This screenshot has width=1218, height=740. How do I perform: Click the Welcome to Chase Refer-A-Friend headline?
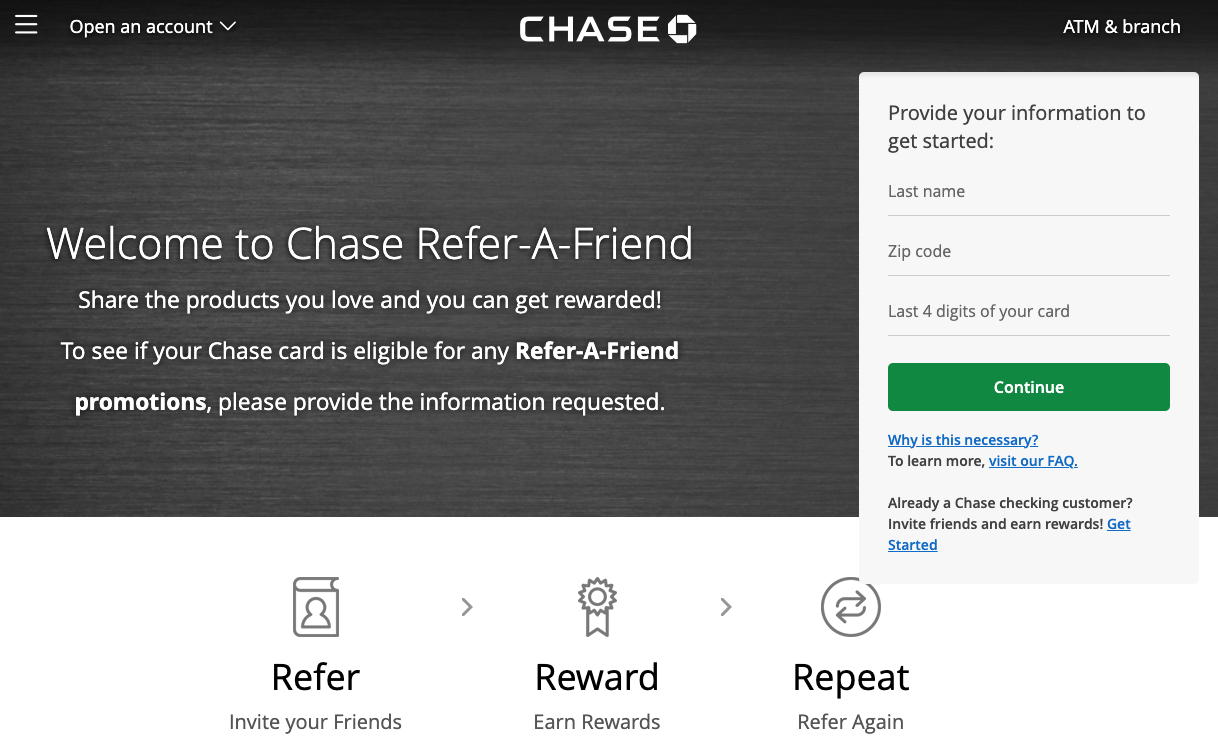pyautogui.click(x=370, y=244)
